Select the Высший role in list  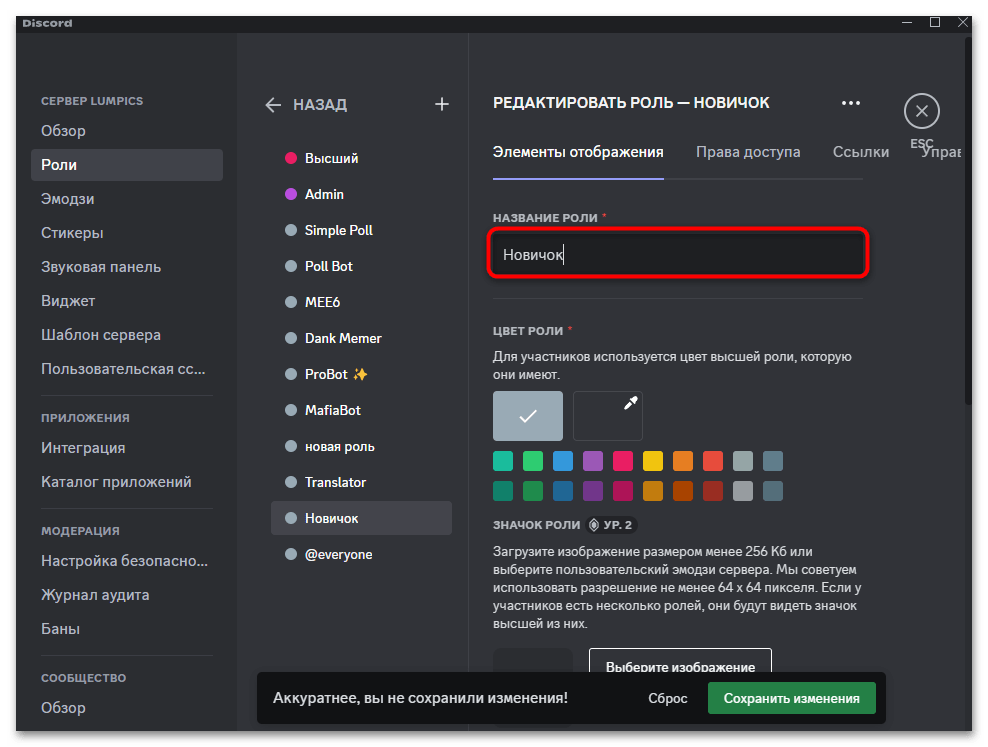331,158
